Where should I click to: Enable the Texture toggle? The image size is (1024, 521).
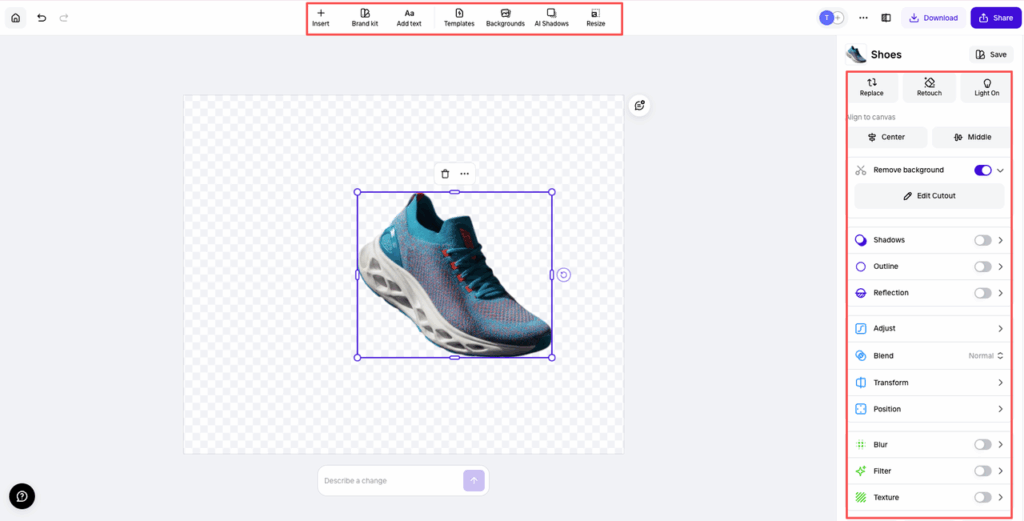click(x=983, y=497)
